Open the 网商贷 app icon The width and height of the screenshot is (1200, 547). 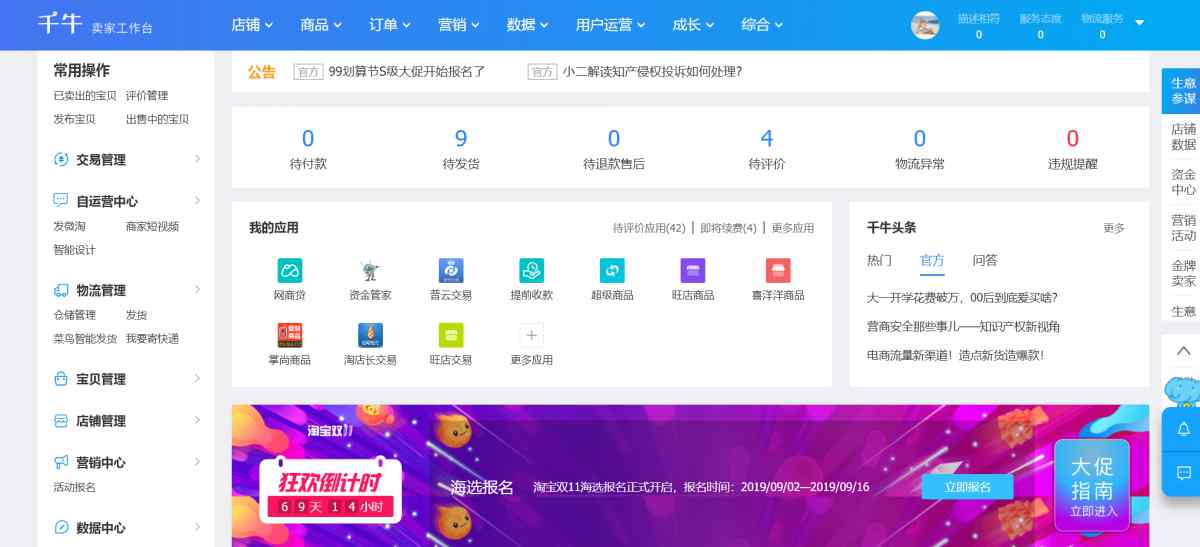coord(289,270)
